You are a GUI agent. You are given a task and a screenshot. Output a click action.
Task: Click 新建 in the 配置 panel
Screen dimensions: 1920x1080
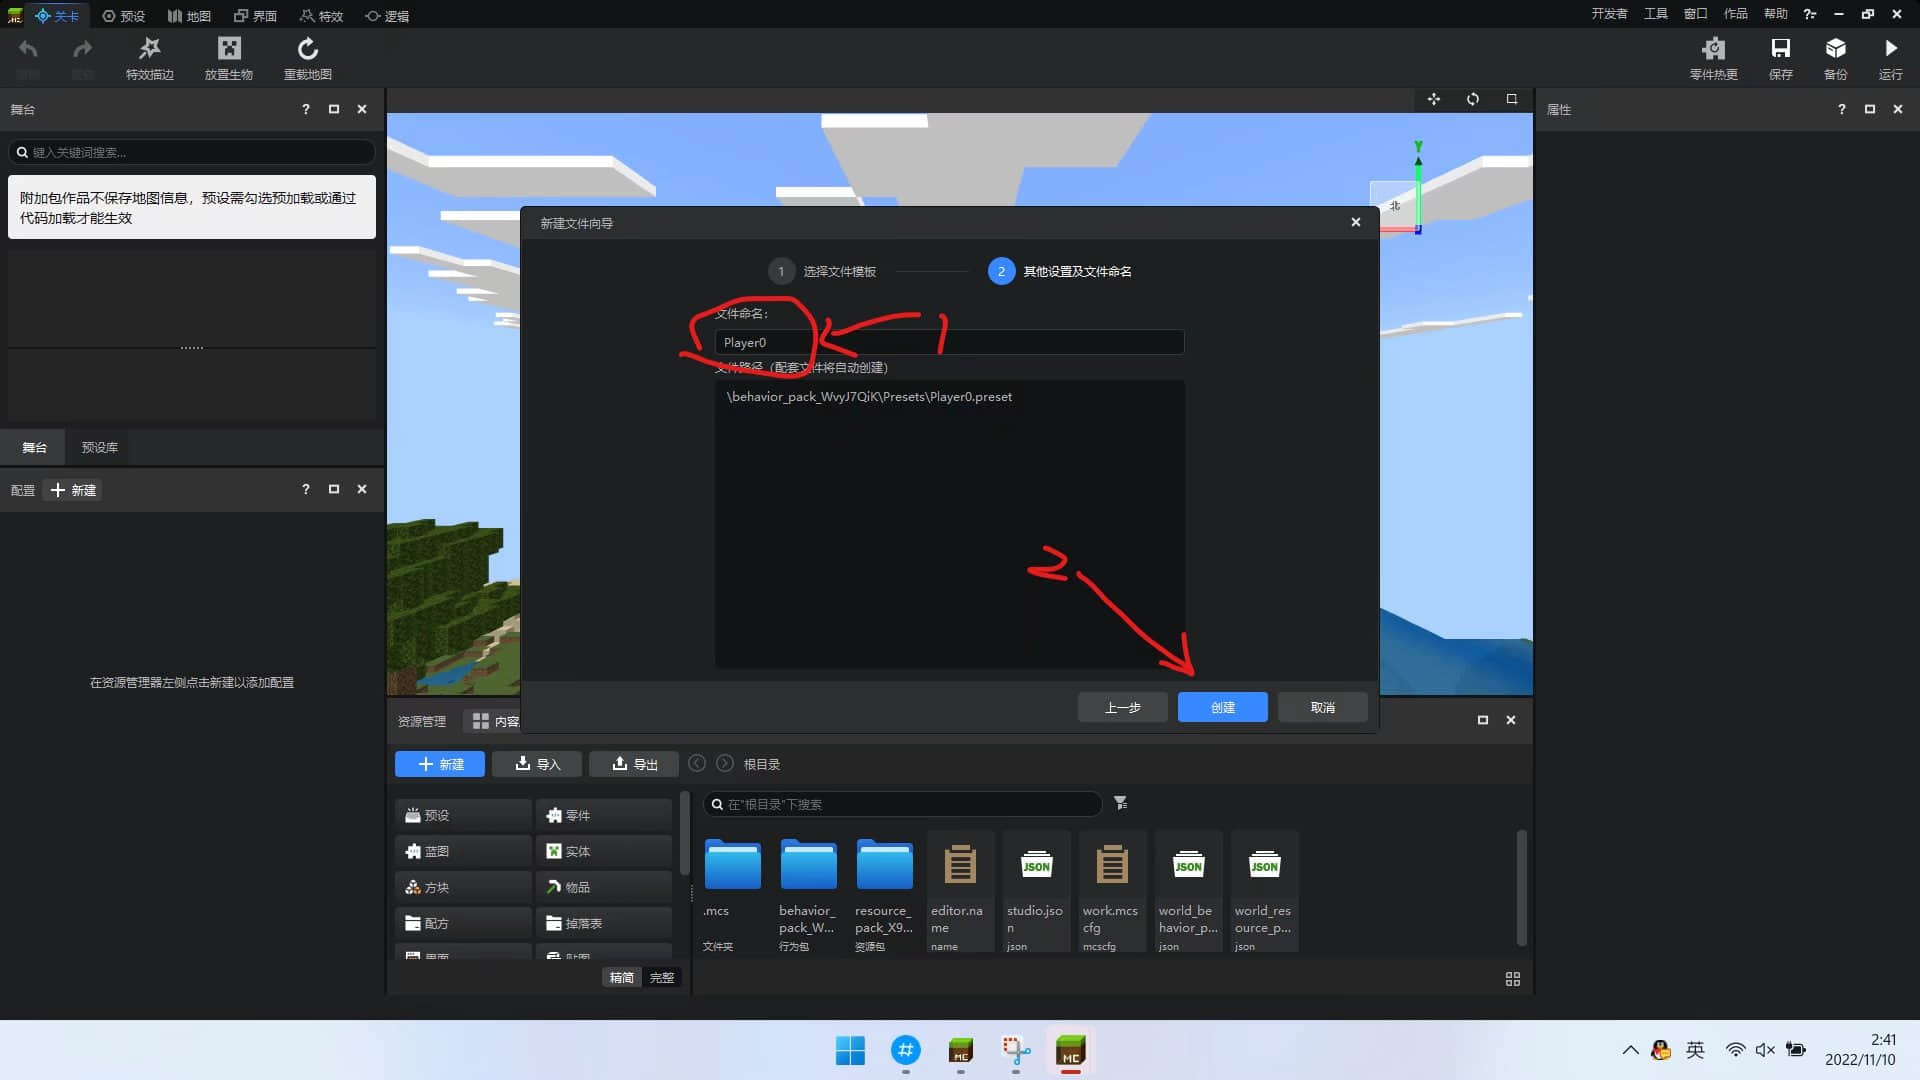73,490
